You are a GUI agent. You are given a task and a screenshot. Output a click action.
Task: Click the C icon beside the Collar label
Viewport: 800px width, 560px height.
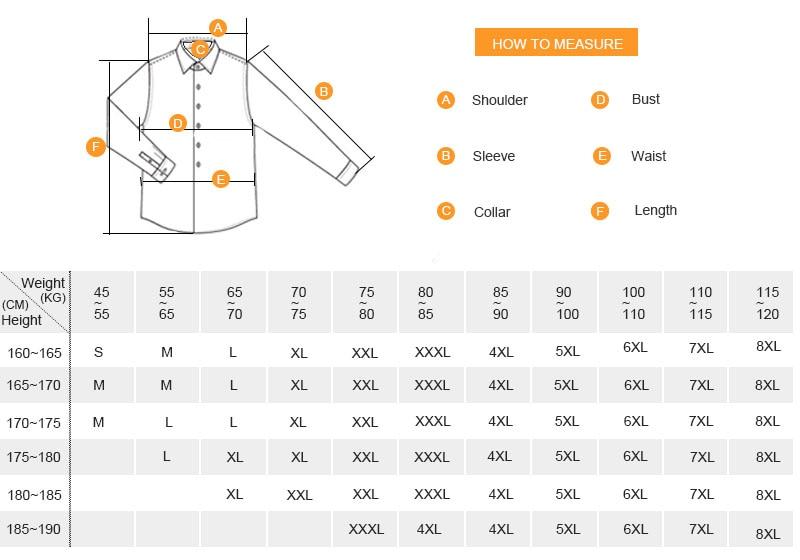tap(446, 211)
